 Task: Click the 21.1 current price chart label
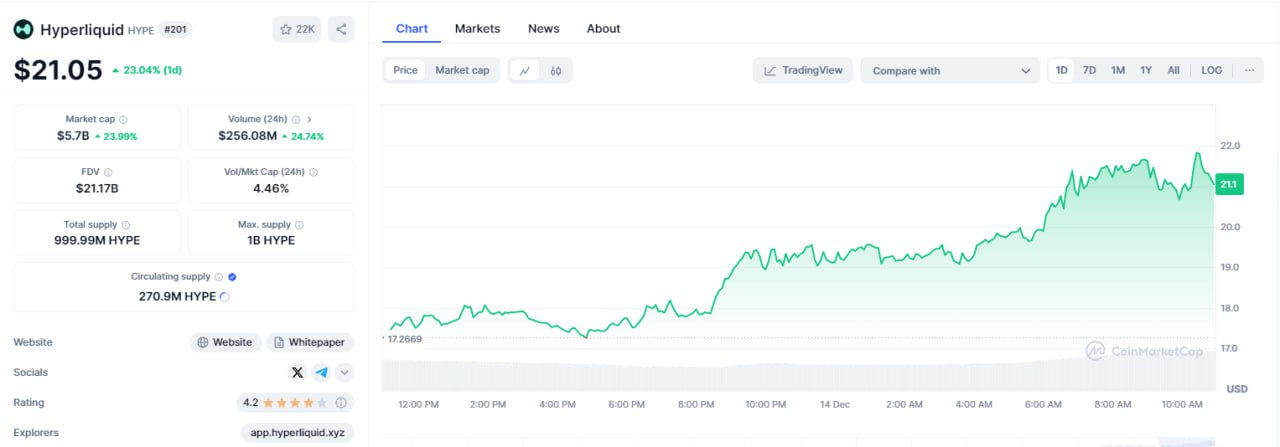click(x=1229, y=185)
